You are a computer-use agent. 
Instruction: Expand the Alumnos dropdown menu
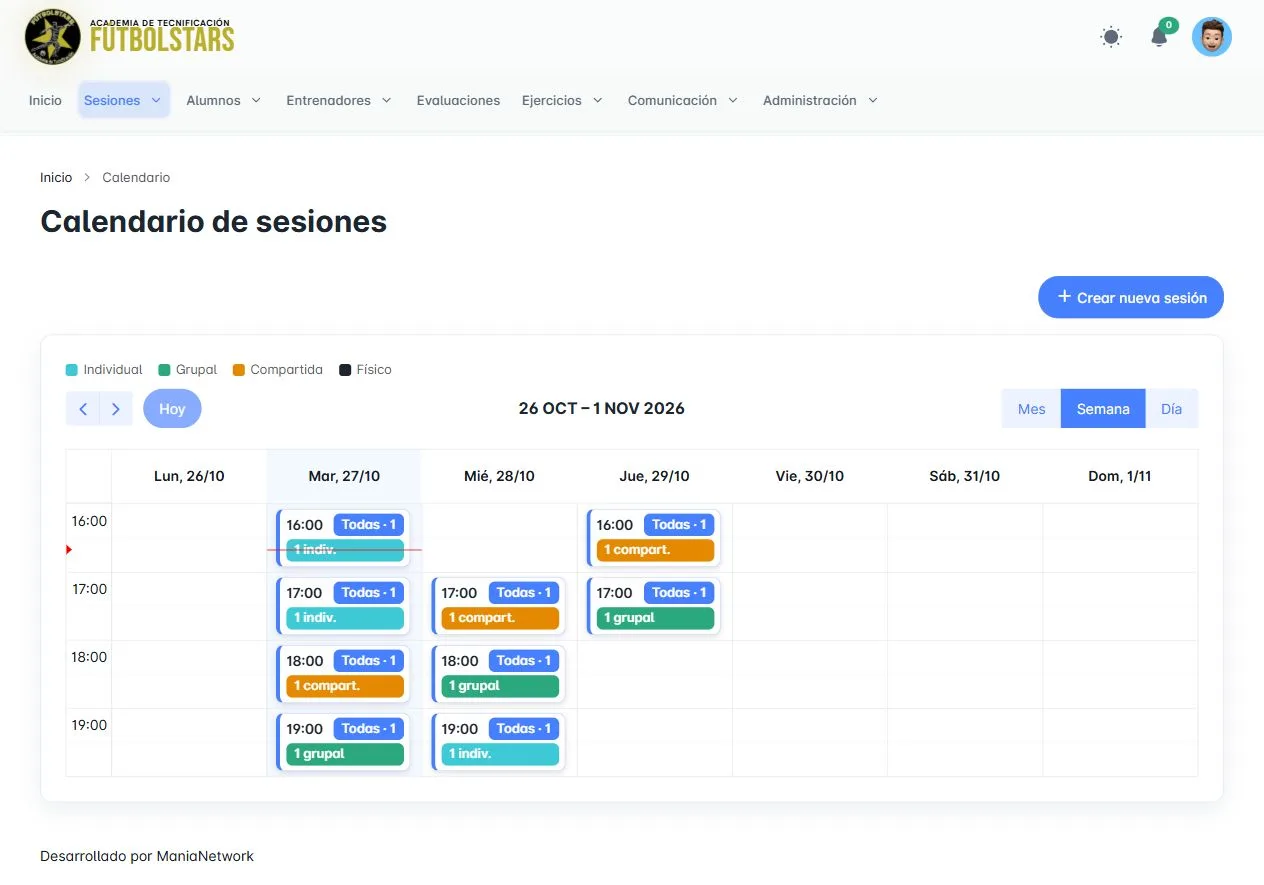(224, 100)
